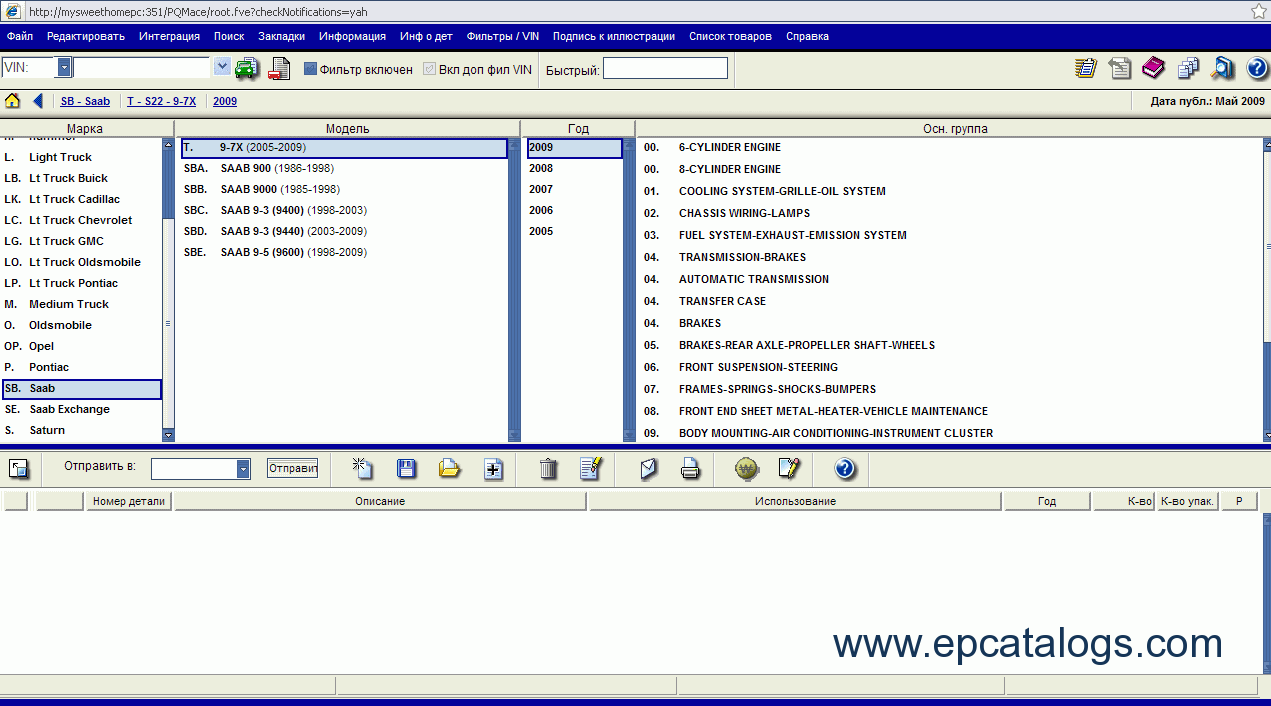Toggle the 'Фильтр включен' checkbox
Image resolution: width=1271 pixels, height=706 pixels.
310,69
